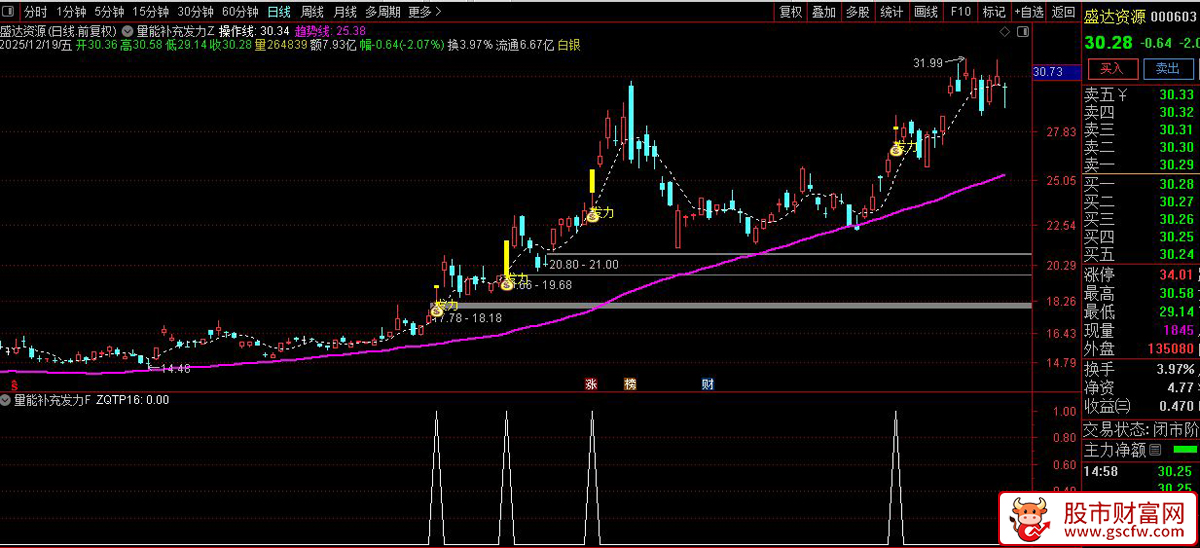Viewport: 1200px width, 548px height.
Task: Open the 更多 period dropdown
Action: coord(426,12)
